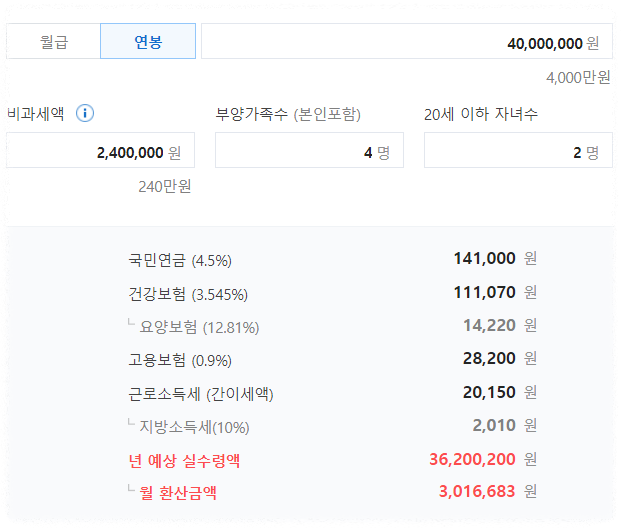Click the 월 환산금액 label
This screenshot has width=621, height=528.
point(178,493)
